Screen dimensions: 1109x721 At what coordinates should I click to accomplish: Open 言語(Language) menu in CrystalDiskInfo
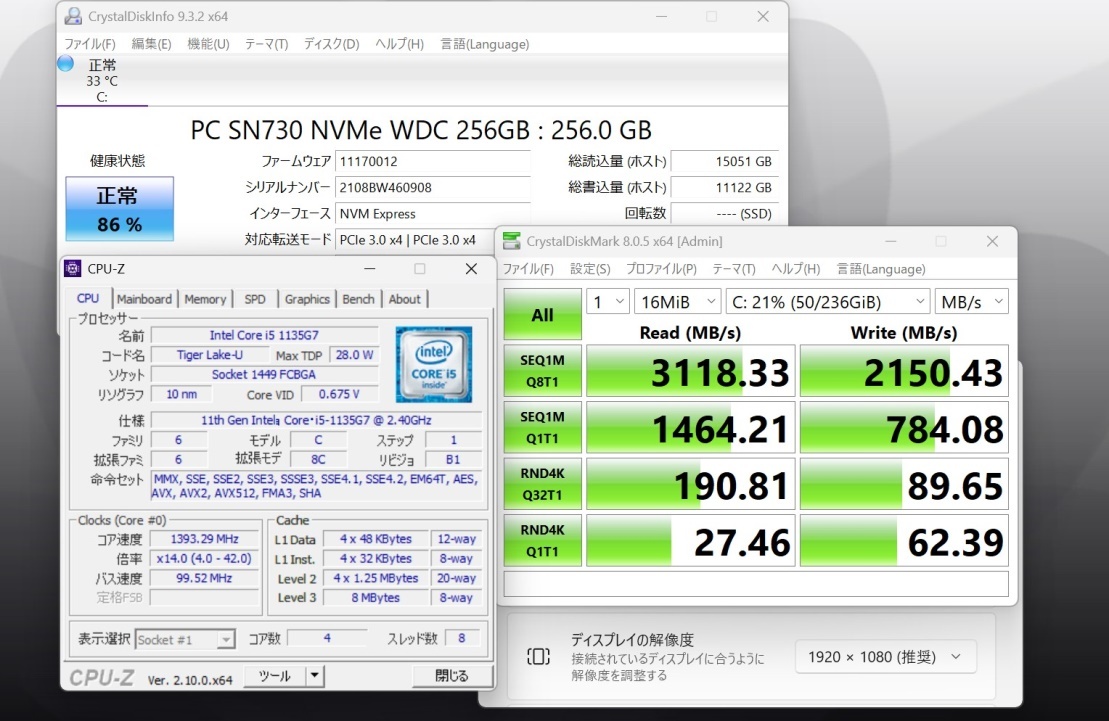pyautogui.click(x=484, y=44)
